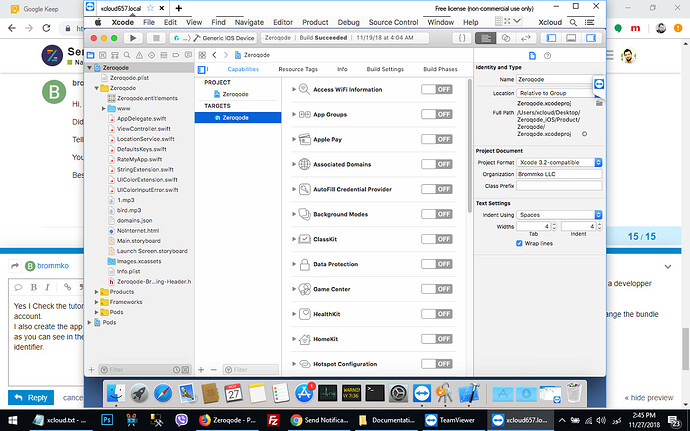Click the Apple menu logo
The image size is (690, 431).
coord(98,22)
